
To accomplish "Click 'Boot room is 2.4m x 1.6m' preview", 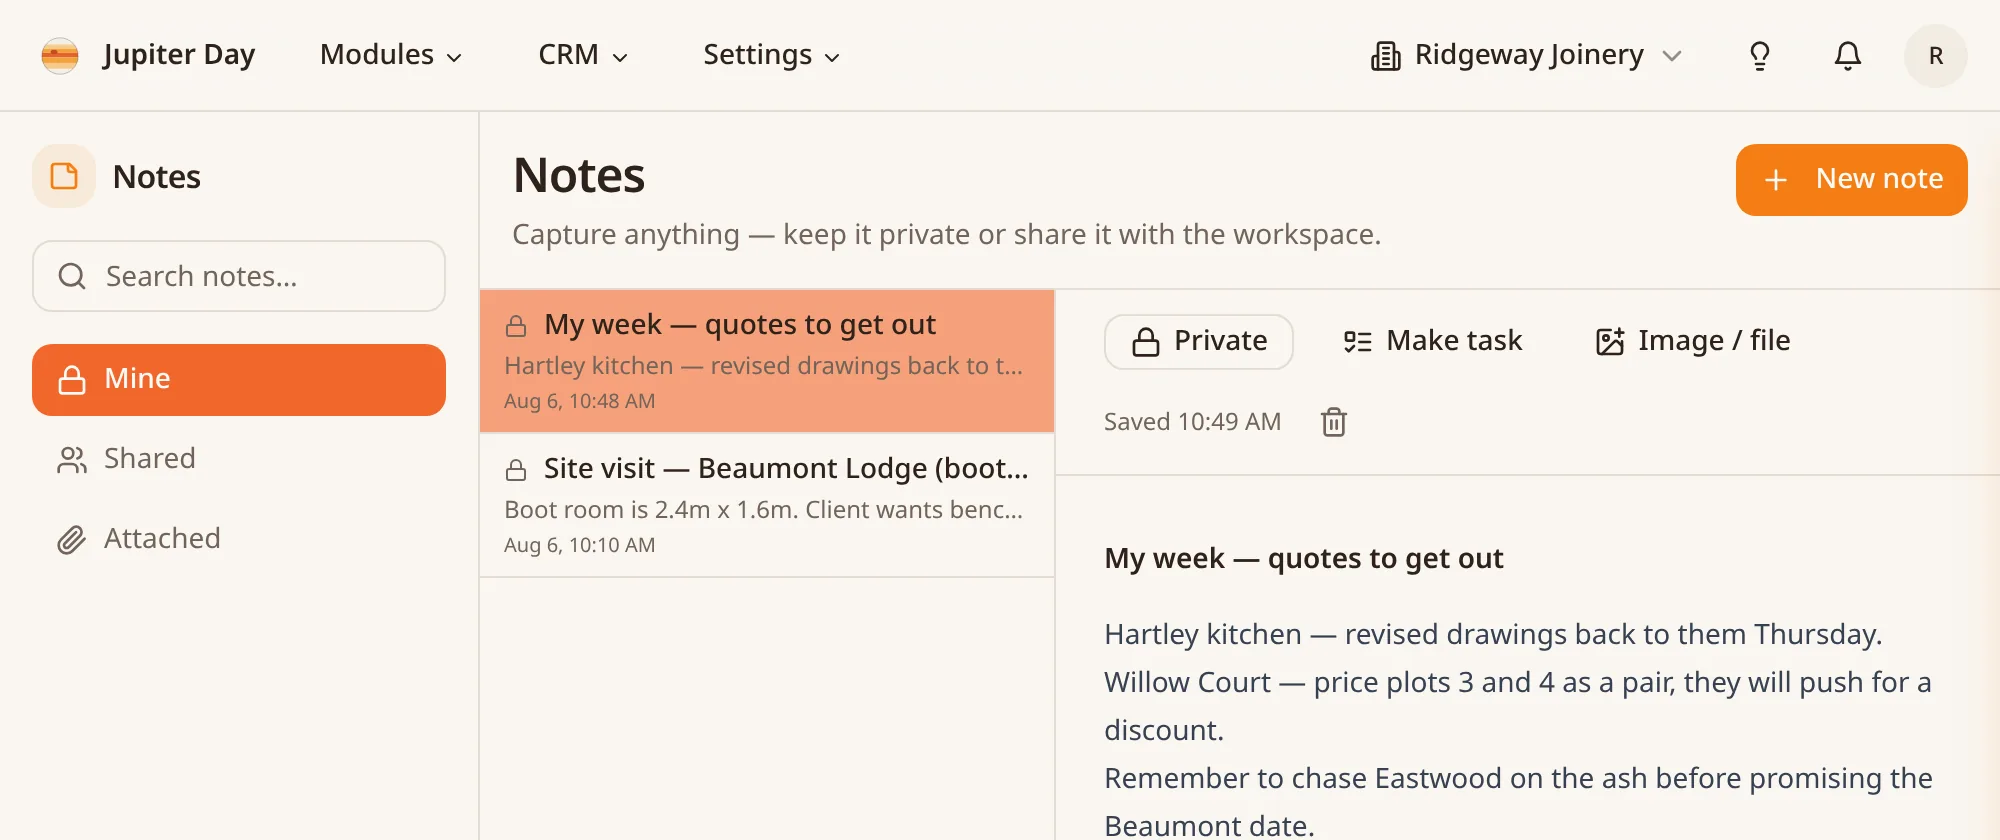I will (x=764, y=510).
